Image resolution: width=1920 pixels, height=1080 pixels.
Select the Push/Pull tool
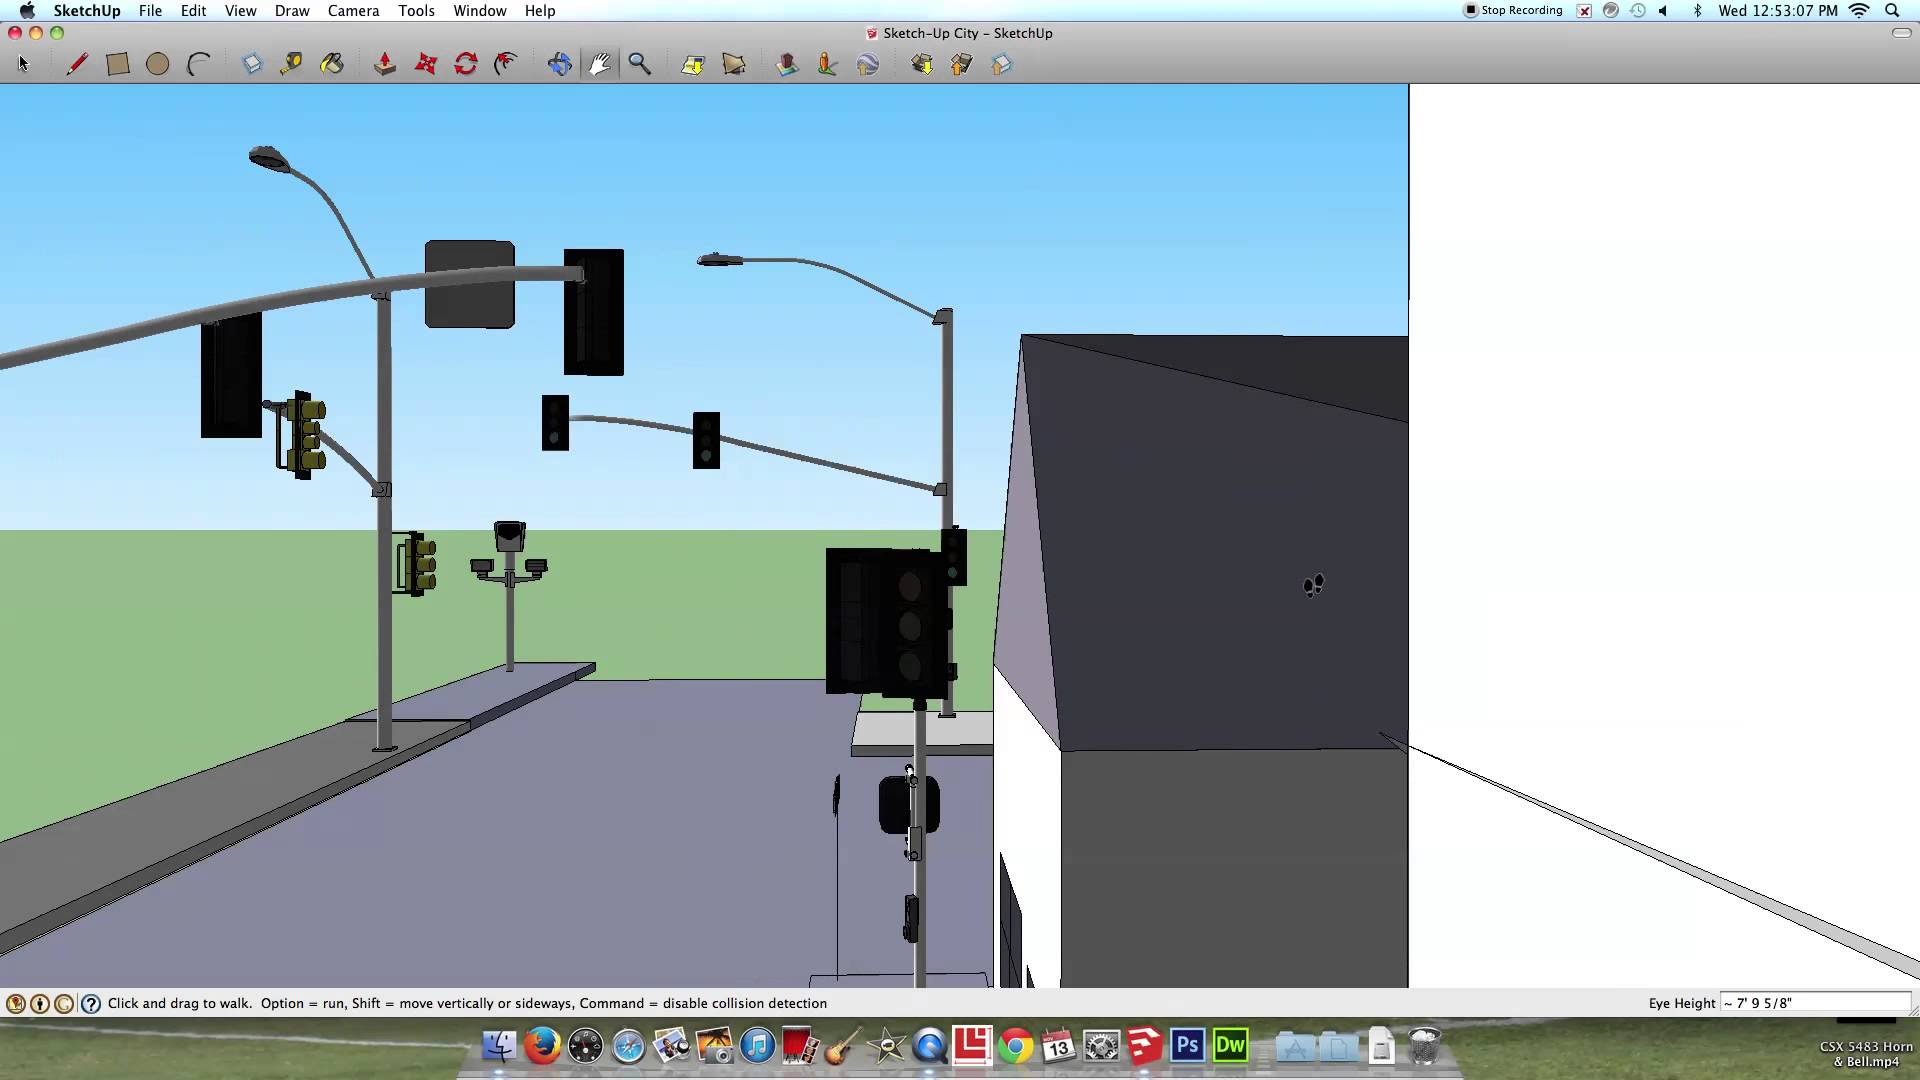coord(384,63)
